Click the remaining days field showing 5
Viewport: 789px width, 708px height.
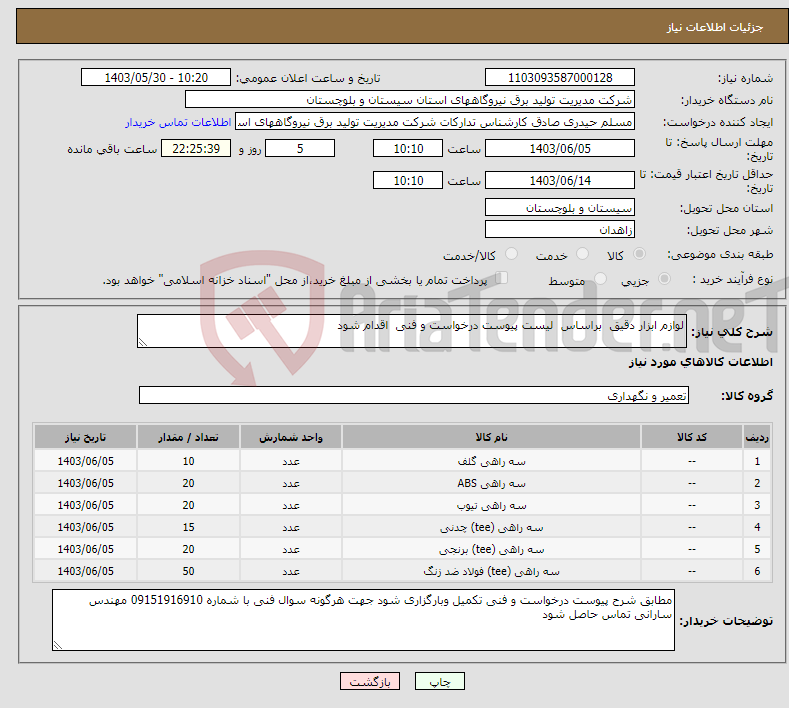[x=300, y=148]
